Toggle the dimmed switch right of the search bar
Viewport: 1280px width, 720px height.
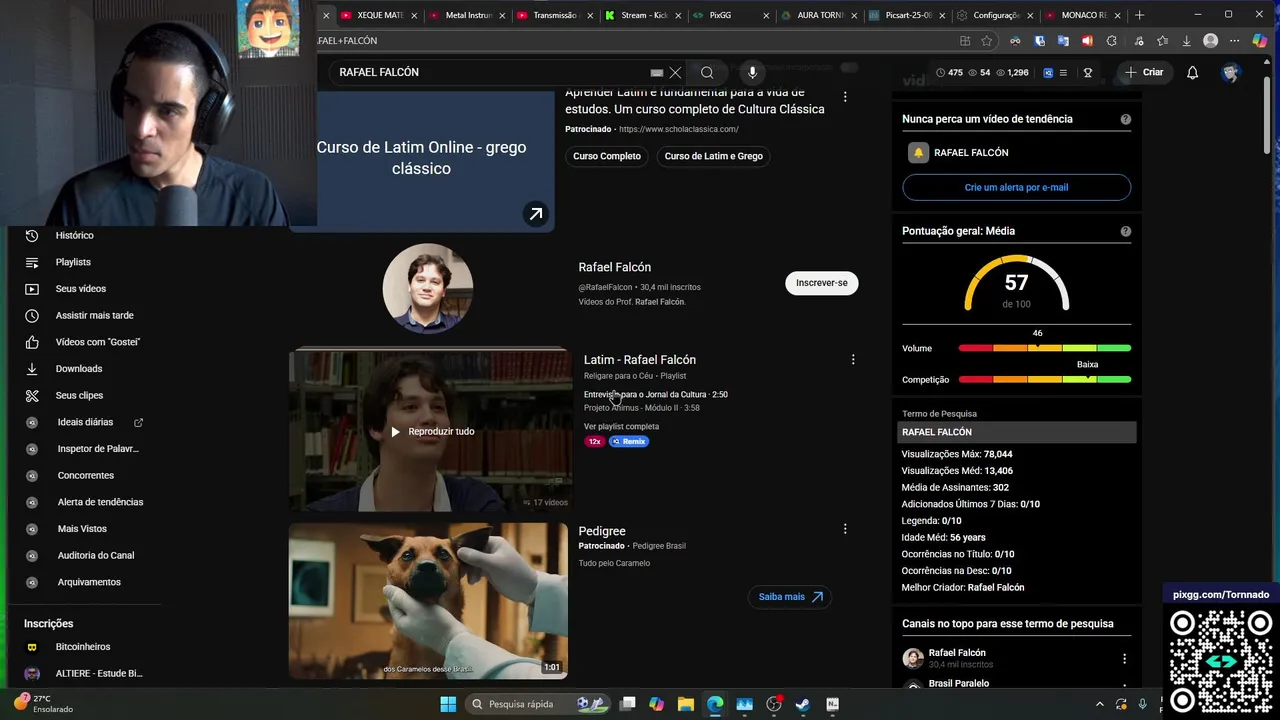pos(849,67)
